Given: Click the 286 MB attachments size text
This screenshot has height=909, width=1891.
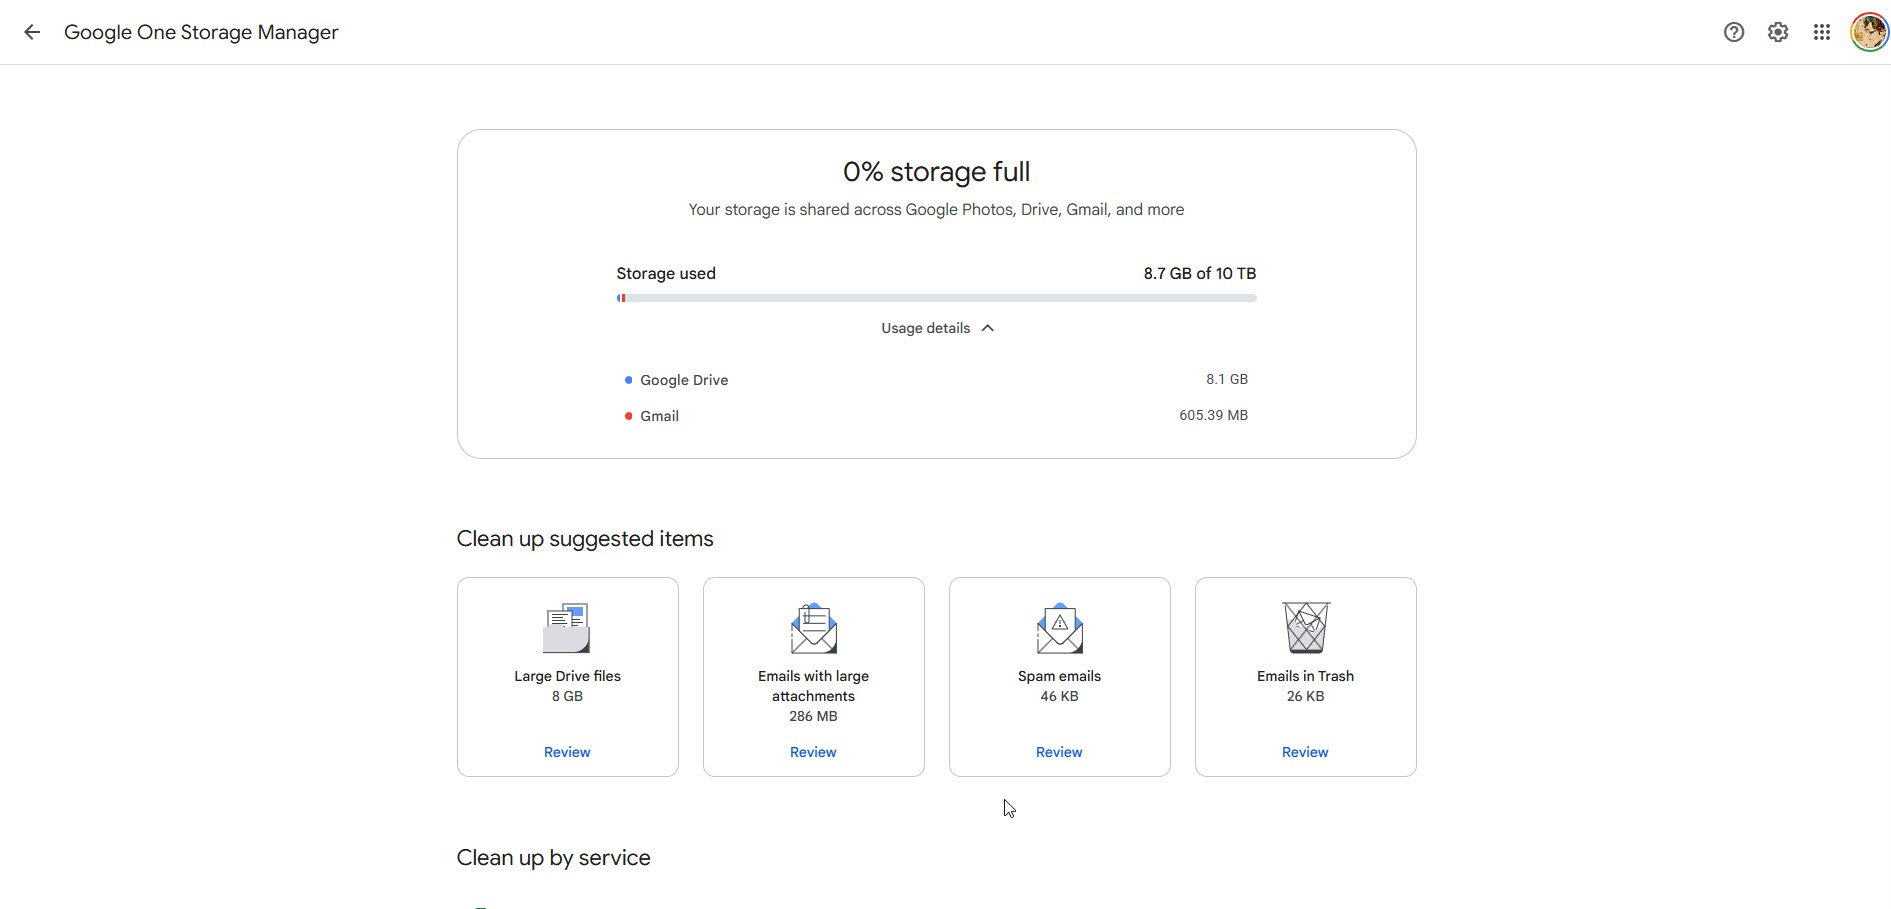Looking at the screenshot, I should [813, 716].
